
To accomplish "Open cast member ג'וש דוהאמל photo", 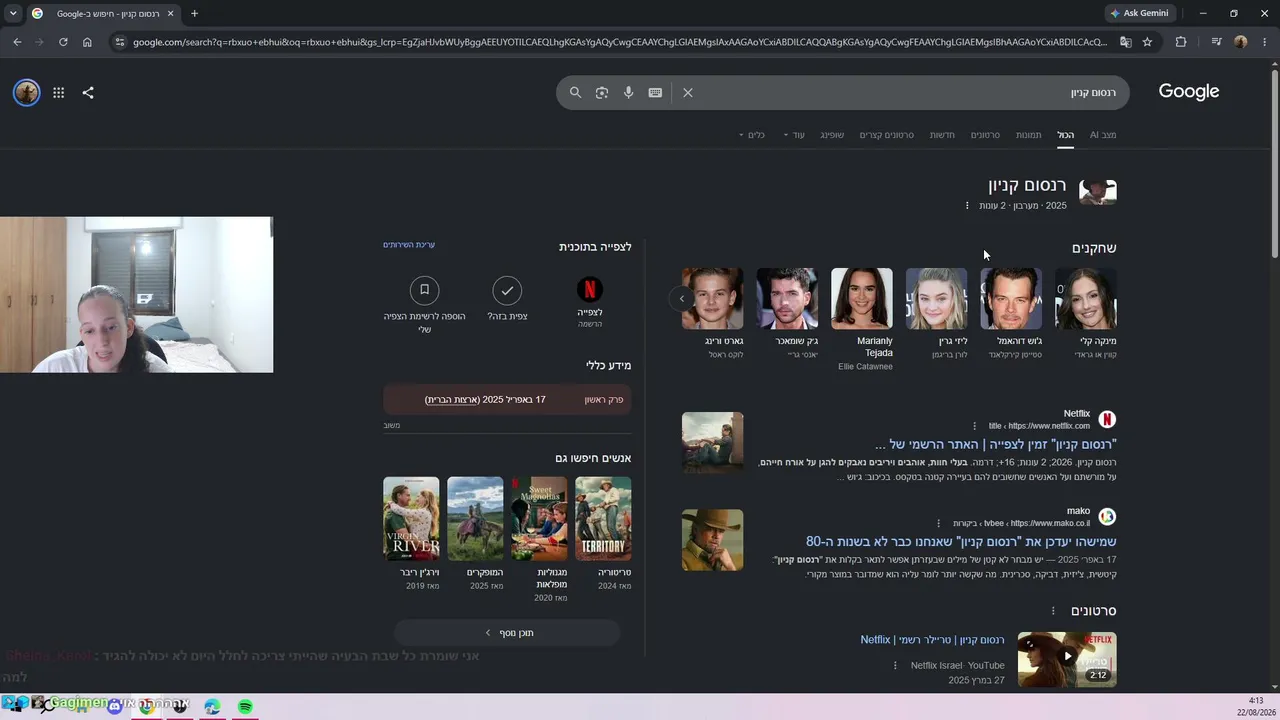I will (1011, 298).
